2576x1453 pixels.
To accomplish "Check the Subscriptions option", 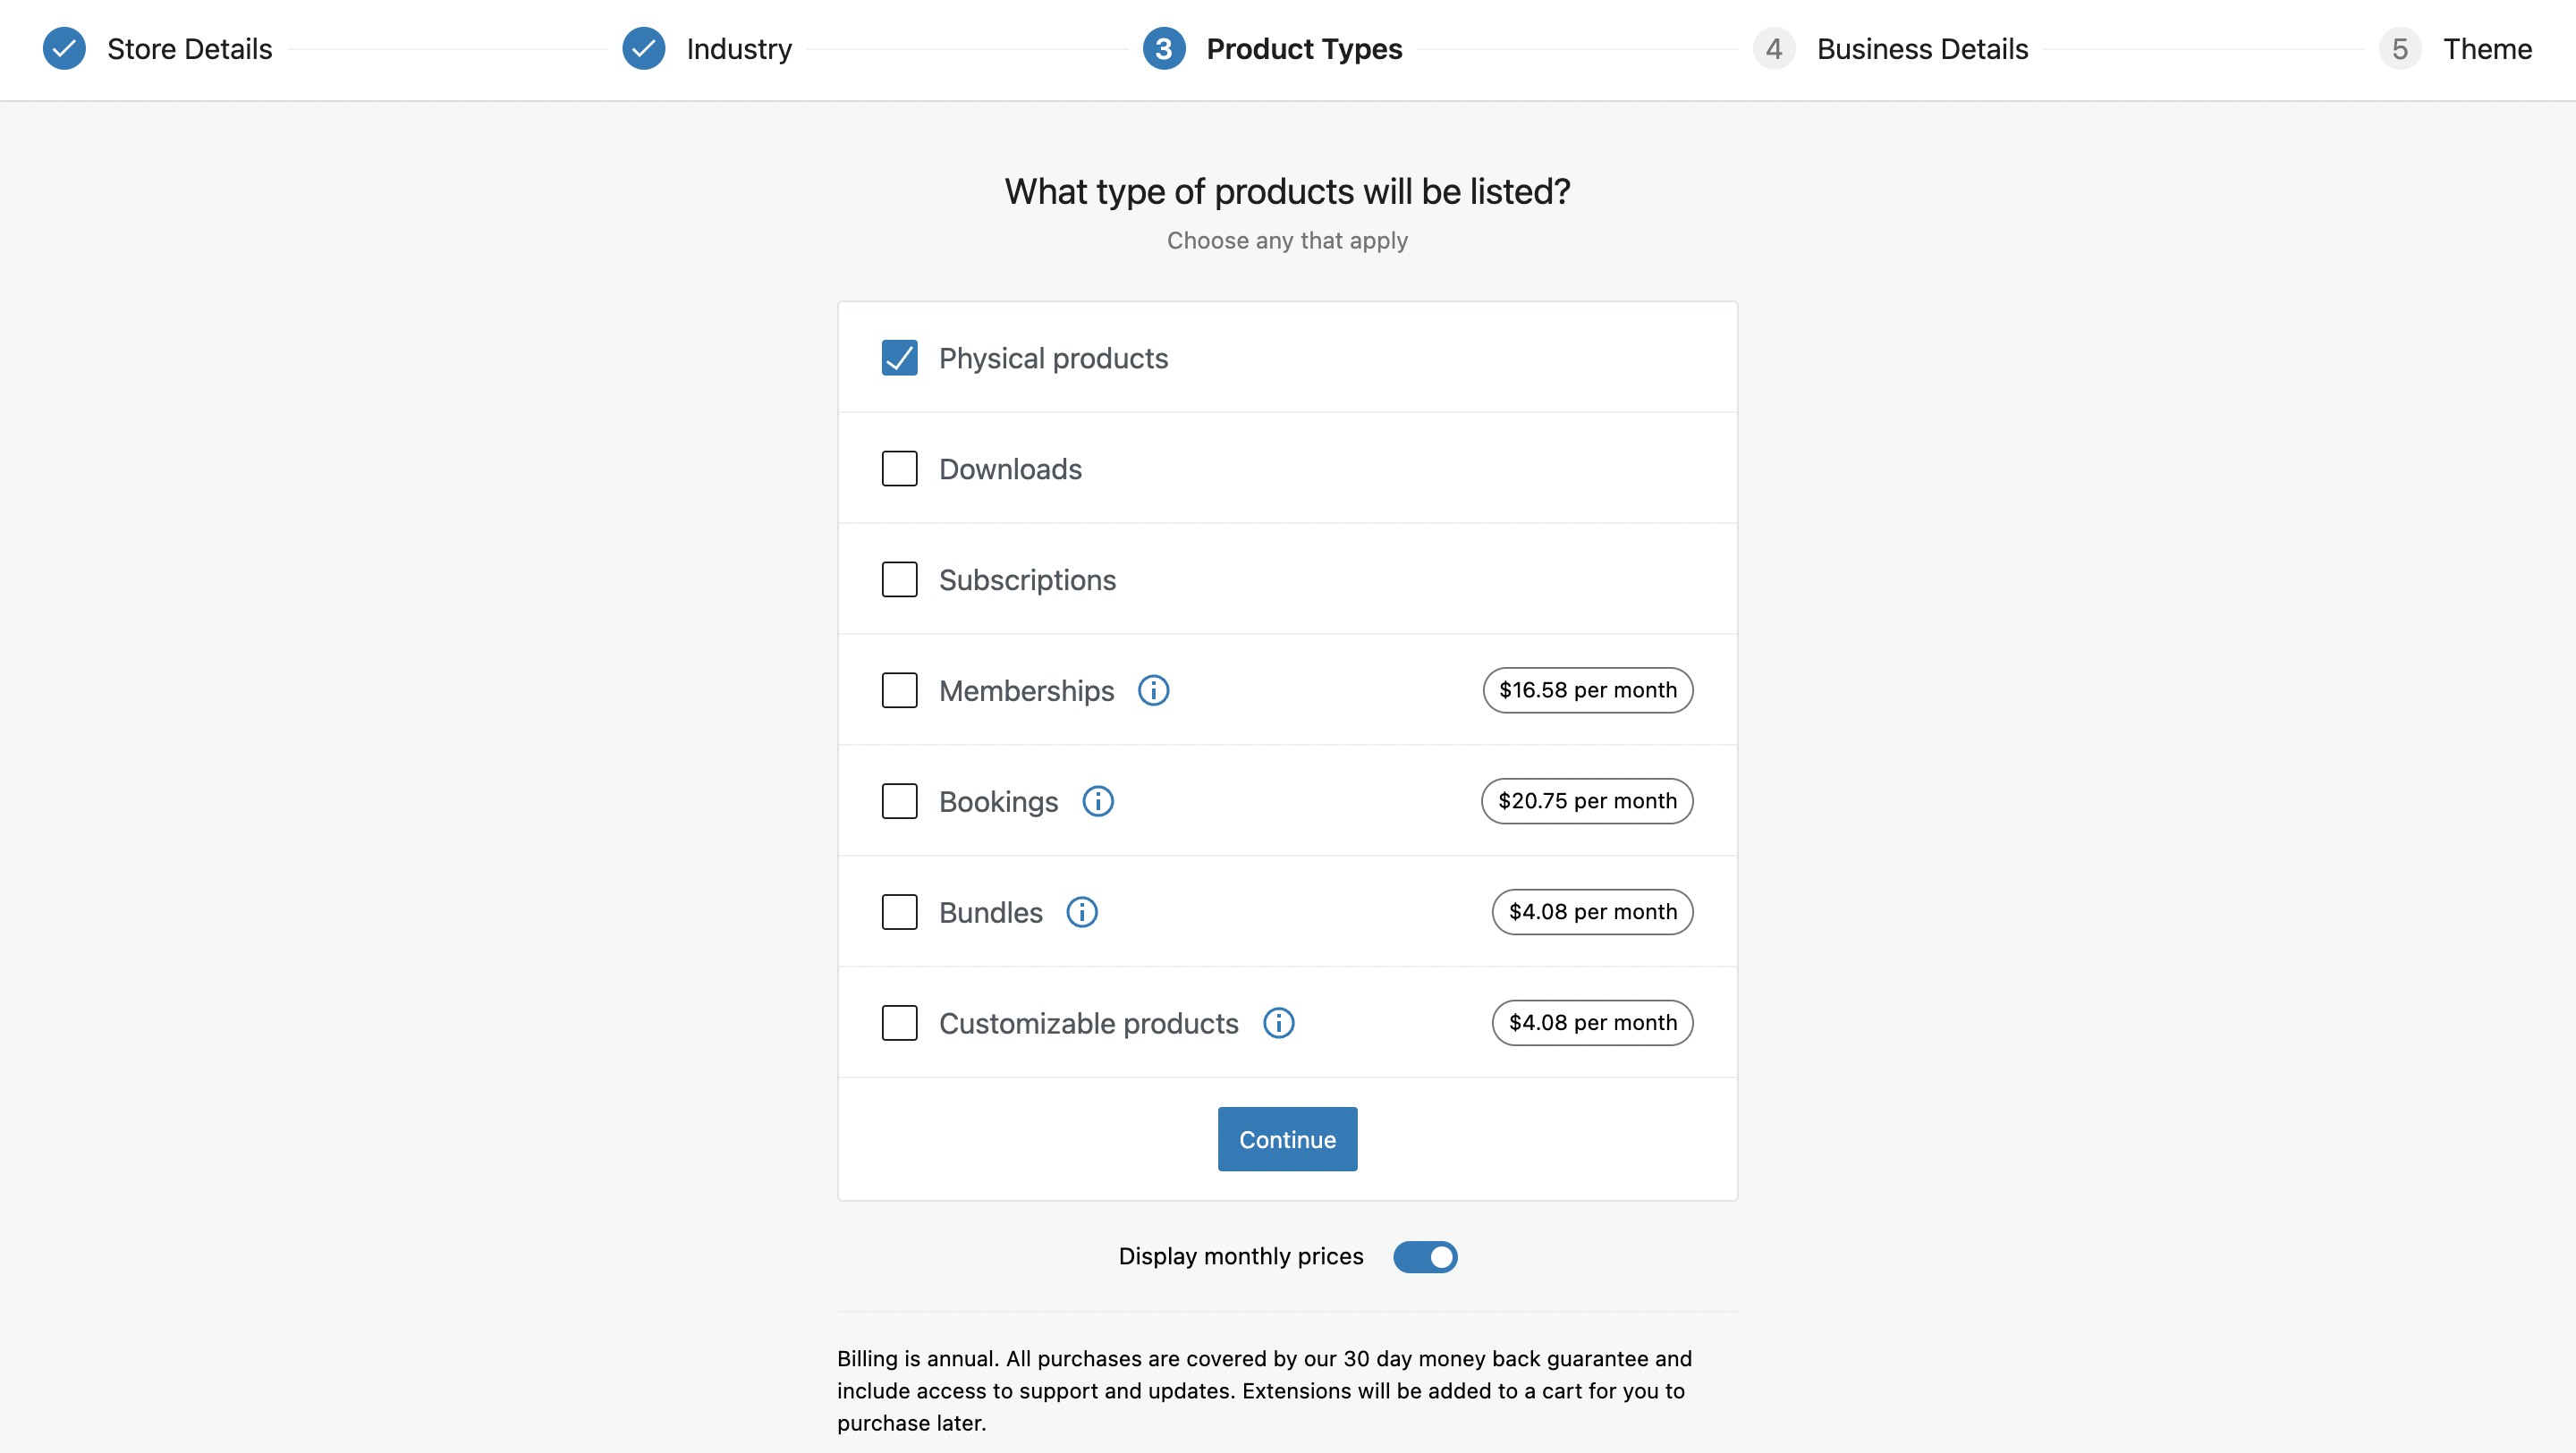I will coord(899,580).
